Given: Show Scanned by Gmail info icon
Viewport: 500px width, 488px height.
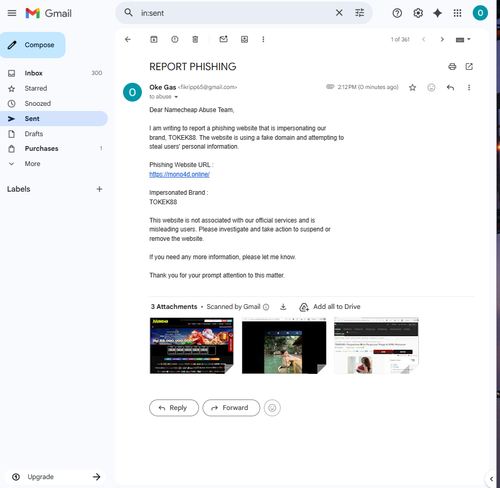Looking at the screenshot, I should click(x=266, y=307).
